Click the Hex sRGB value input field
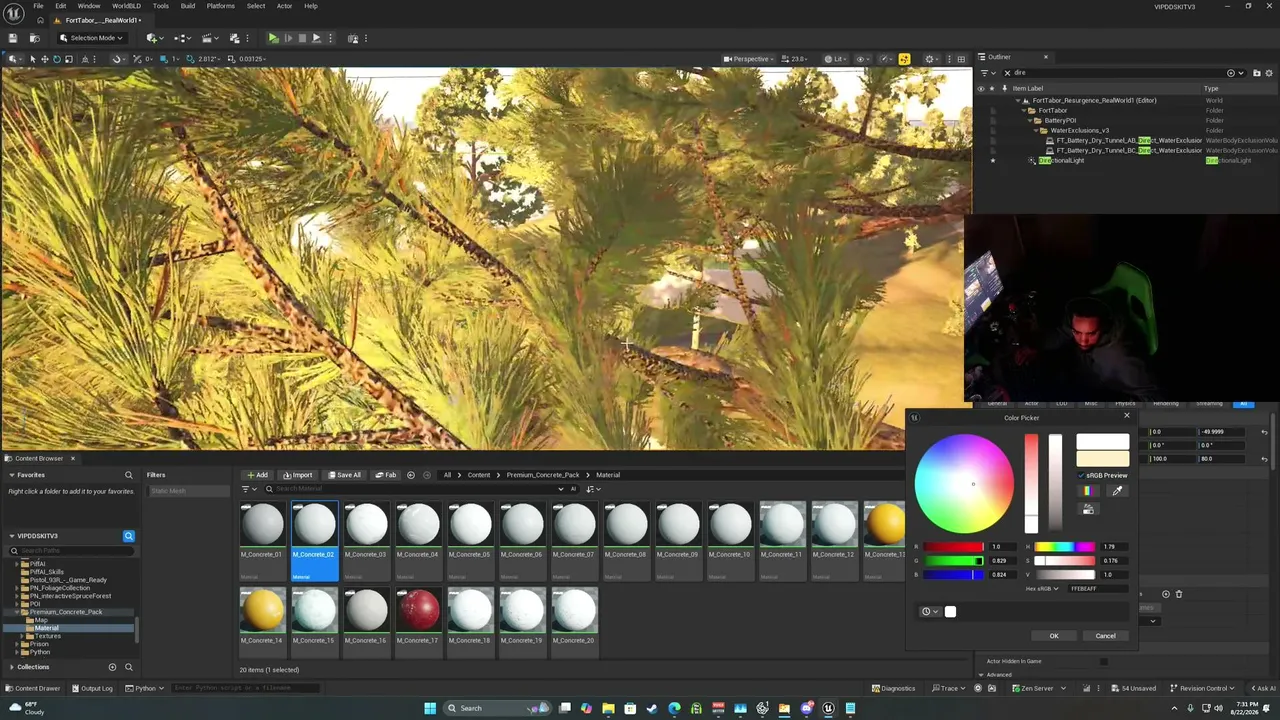Viewport: 1280px width, 720px height. pyautogui.click(x=1098, y=589)
